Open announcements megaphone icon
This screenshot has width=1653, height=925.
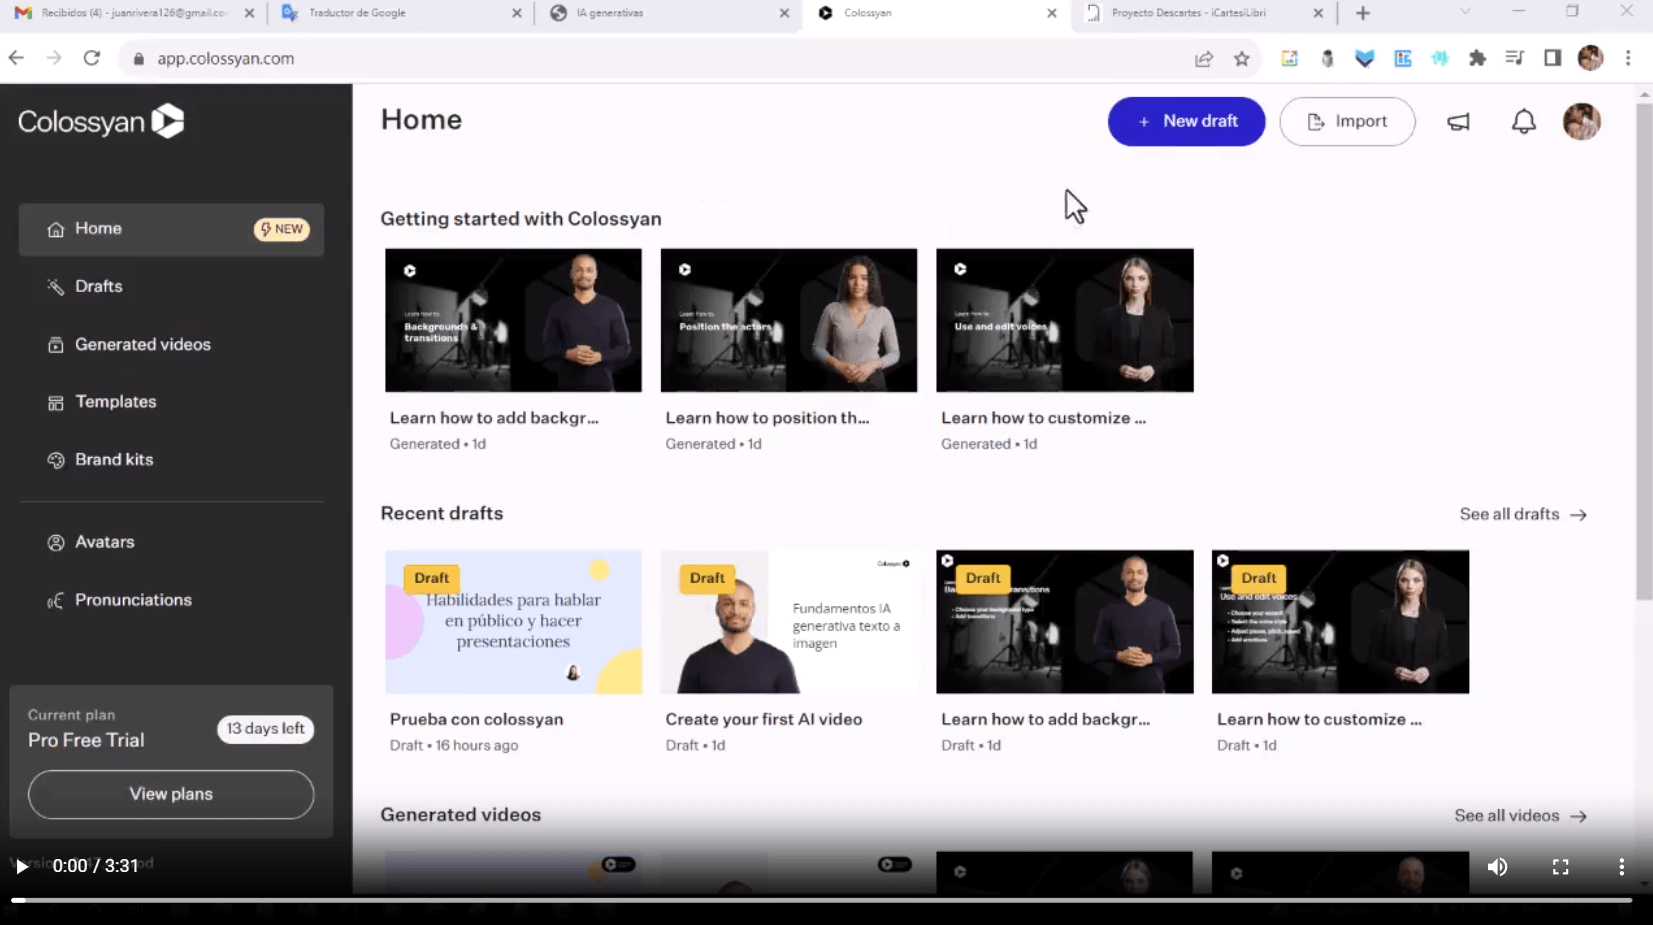[x=1459, y=122]
